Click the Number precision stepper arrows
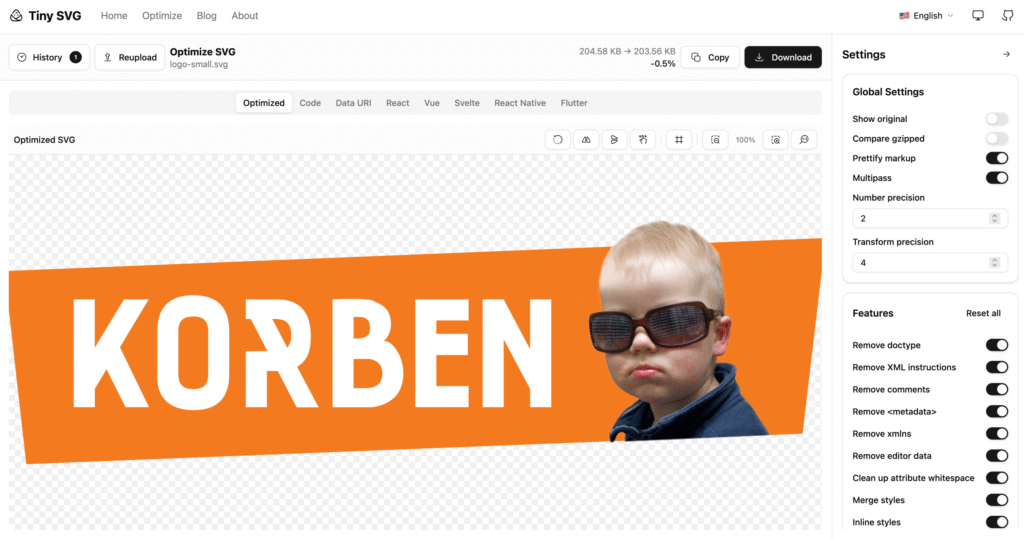Viewport: 1024px width, 539px height. (x=994, y=218)
